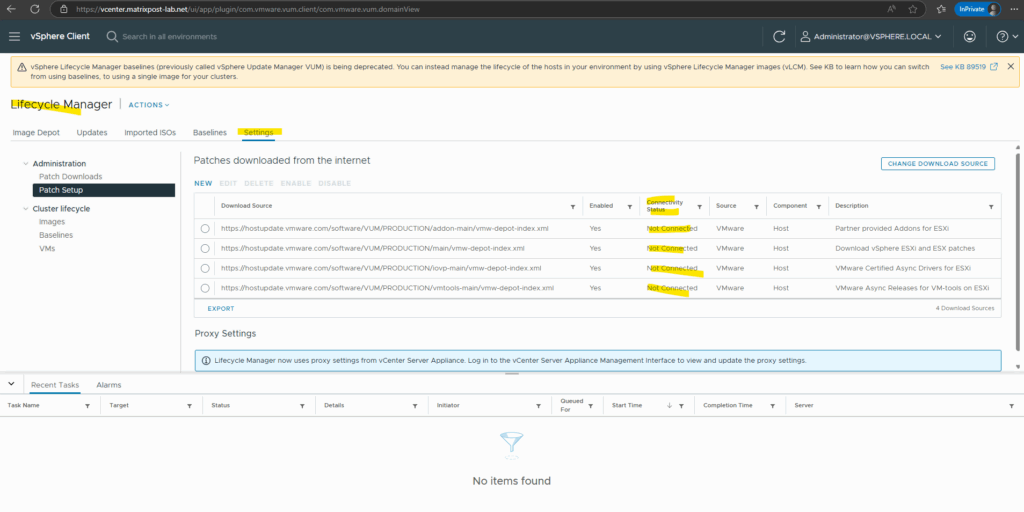Viewport: 1024px width, 512px height.
Task: Filter the Initiator column in tasks
Action: click(x=539, y=406)
